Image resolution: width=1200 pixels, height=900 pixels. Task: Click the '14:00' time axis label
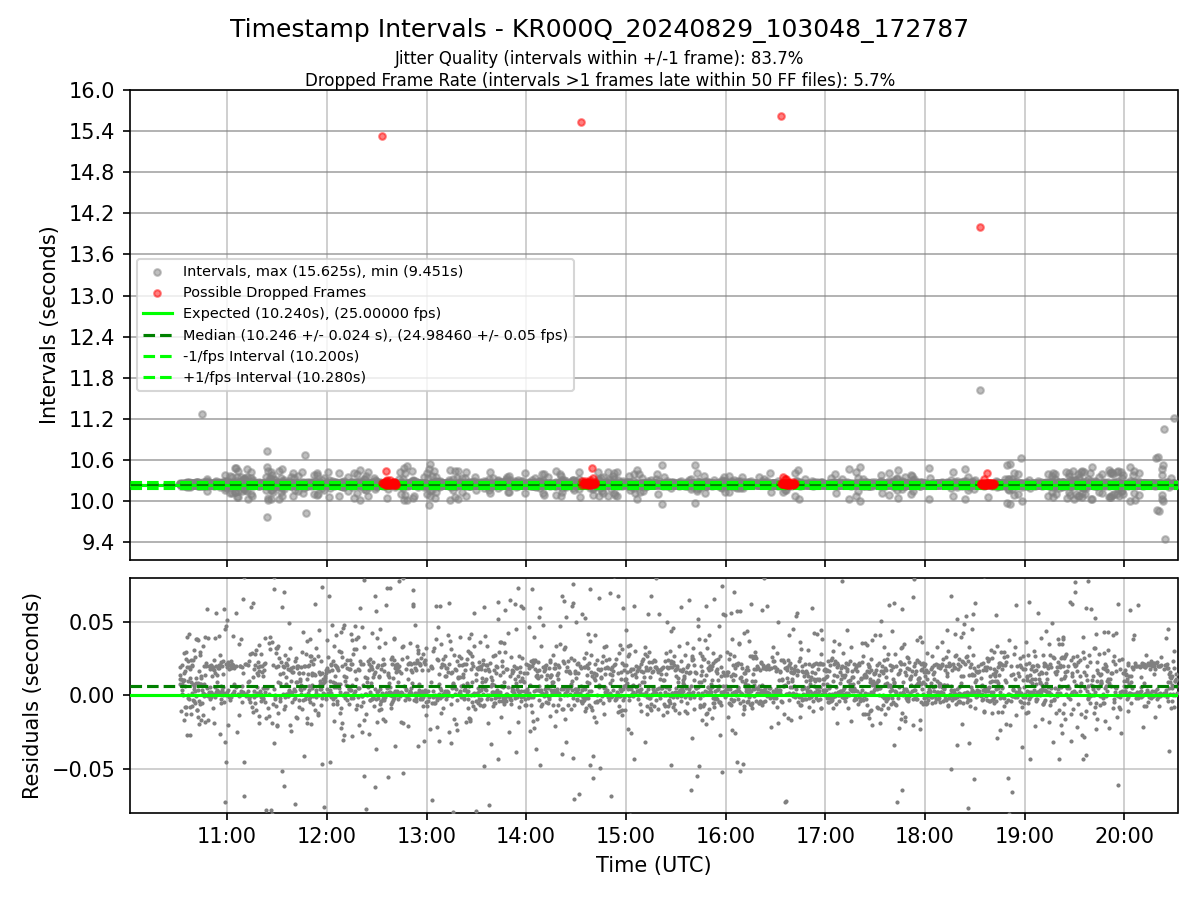tap(526, 834)
